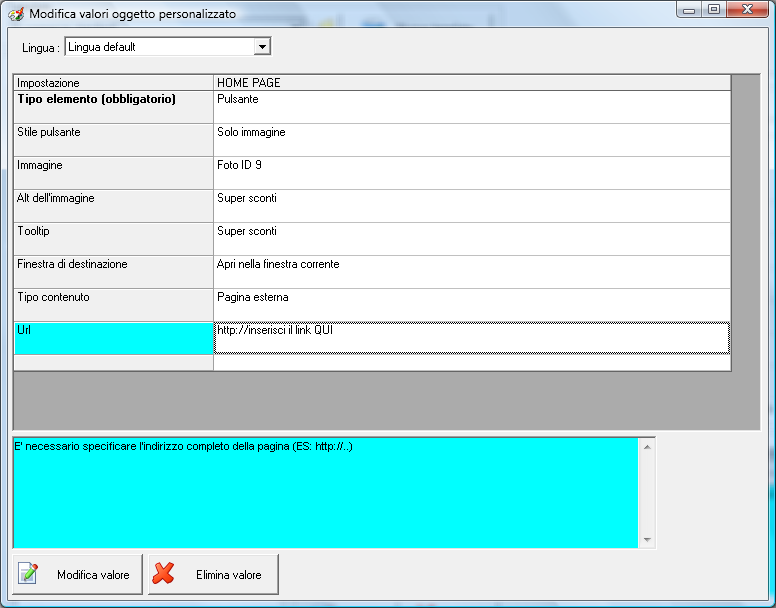Click the red X delete icon
Viewport: 776px width, 608px height.
[163, 573]
